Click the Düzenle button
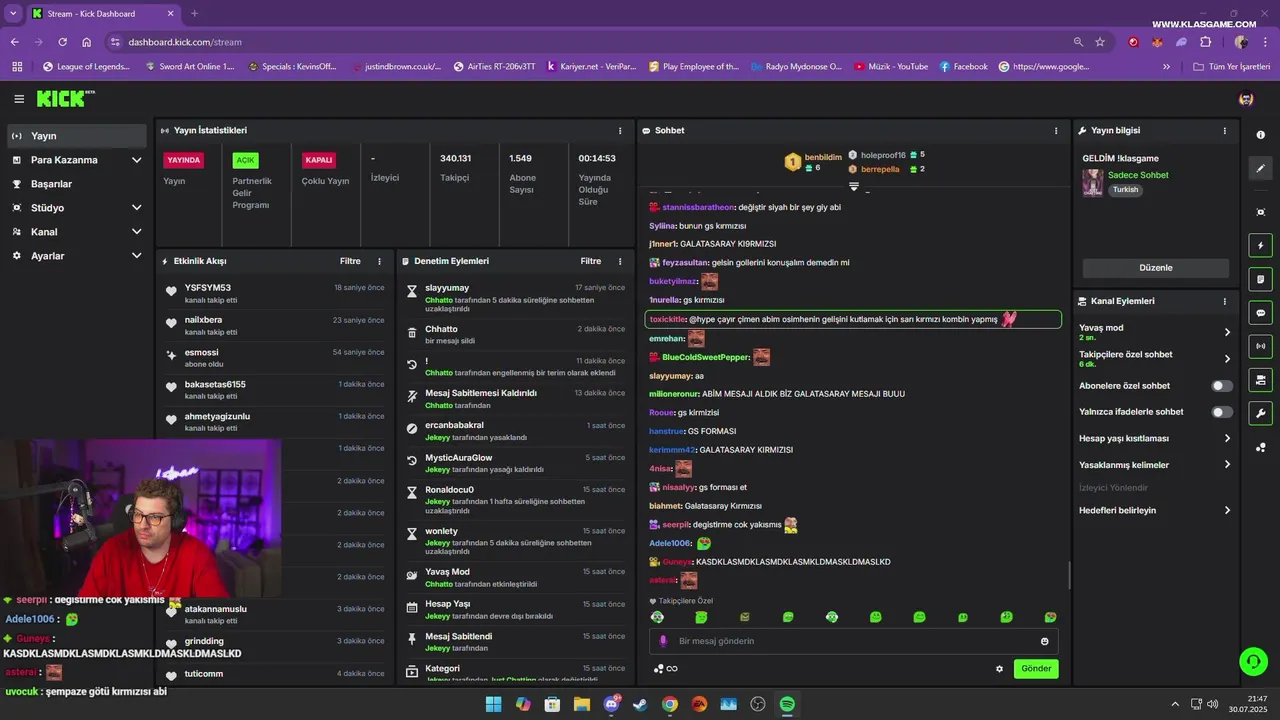Viewport: 1280px width, 720px height. tap(1156, 268)
